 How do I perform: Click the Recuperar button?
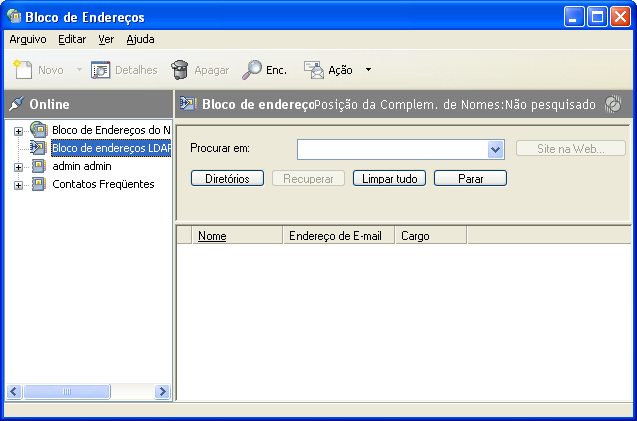(x=308, y=178)
